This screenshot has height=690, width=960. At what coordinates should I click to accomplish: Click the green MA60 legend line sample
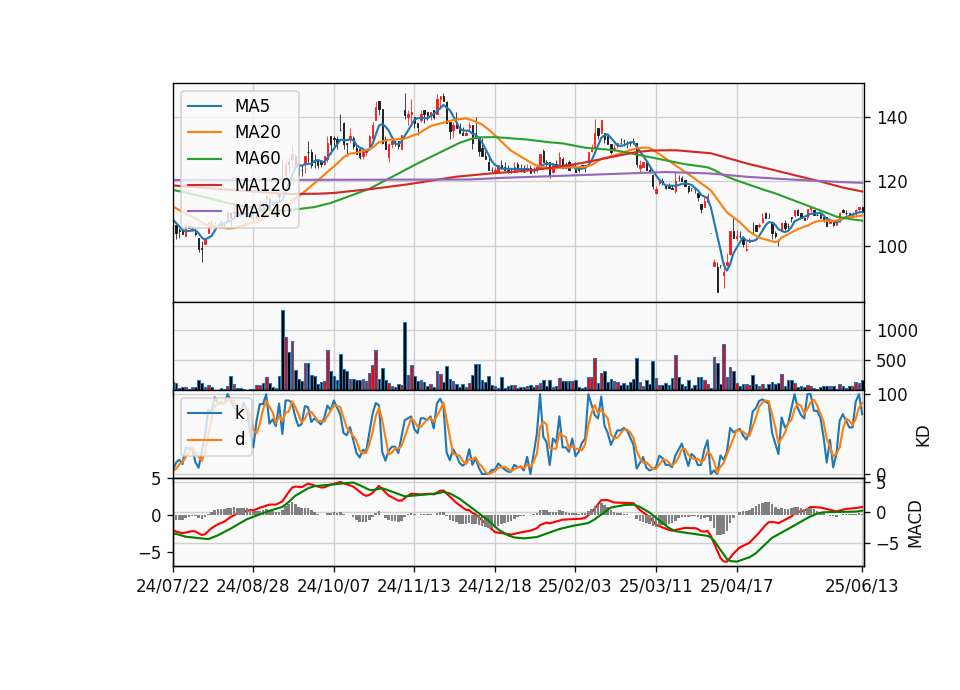tap(204, 159)
